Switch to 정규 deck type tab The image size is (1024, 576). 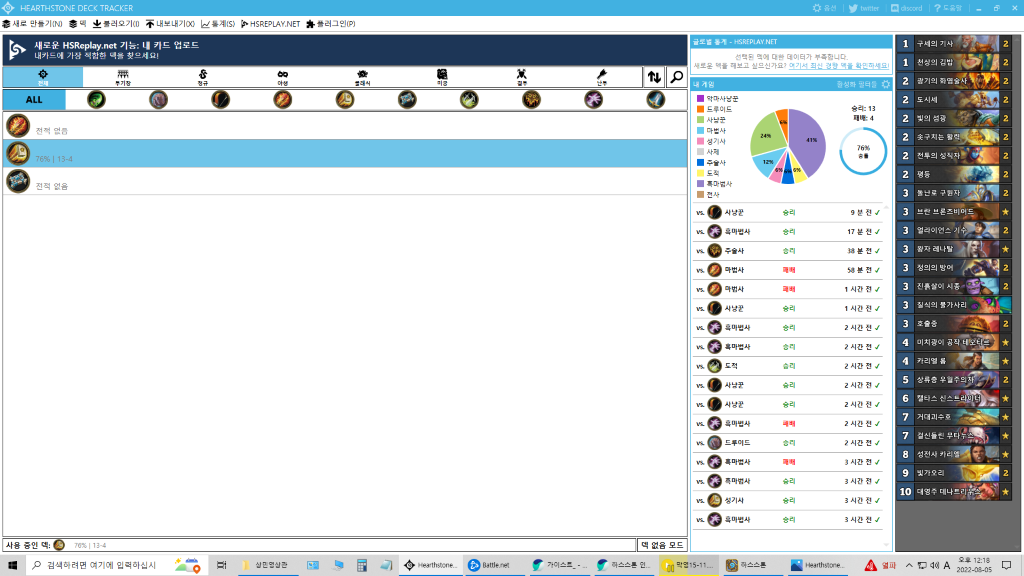pyautogui.click(x=203, y=77)
